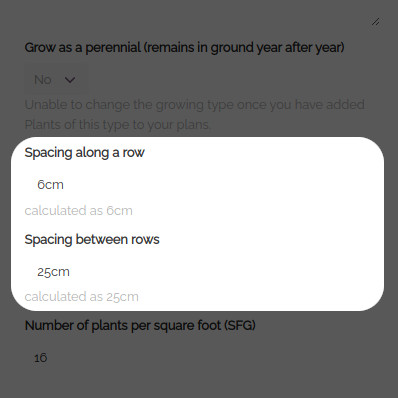Click the 'Spacing along a row' field showing 6cm
This screenshot has width=398, height=398.
[x=199, y=184]
